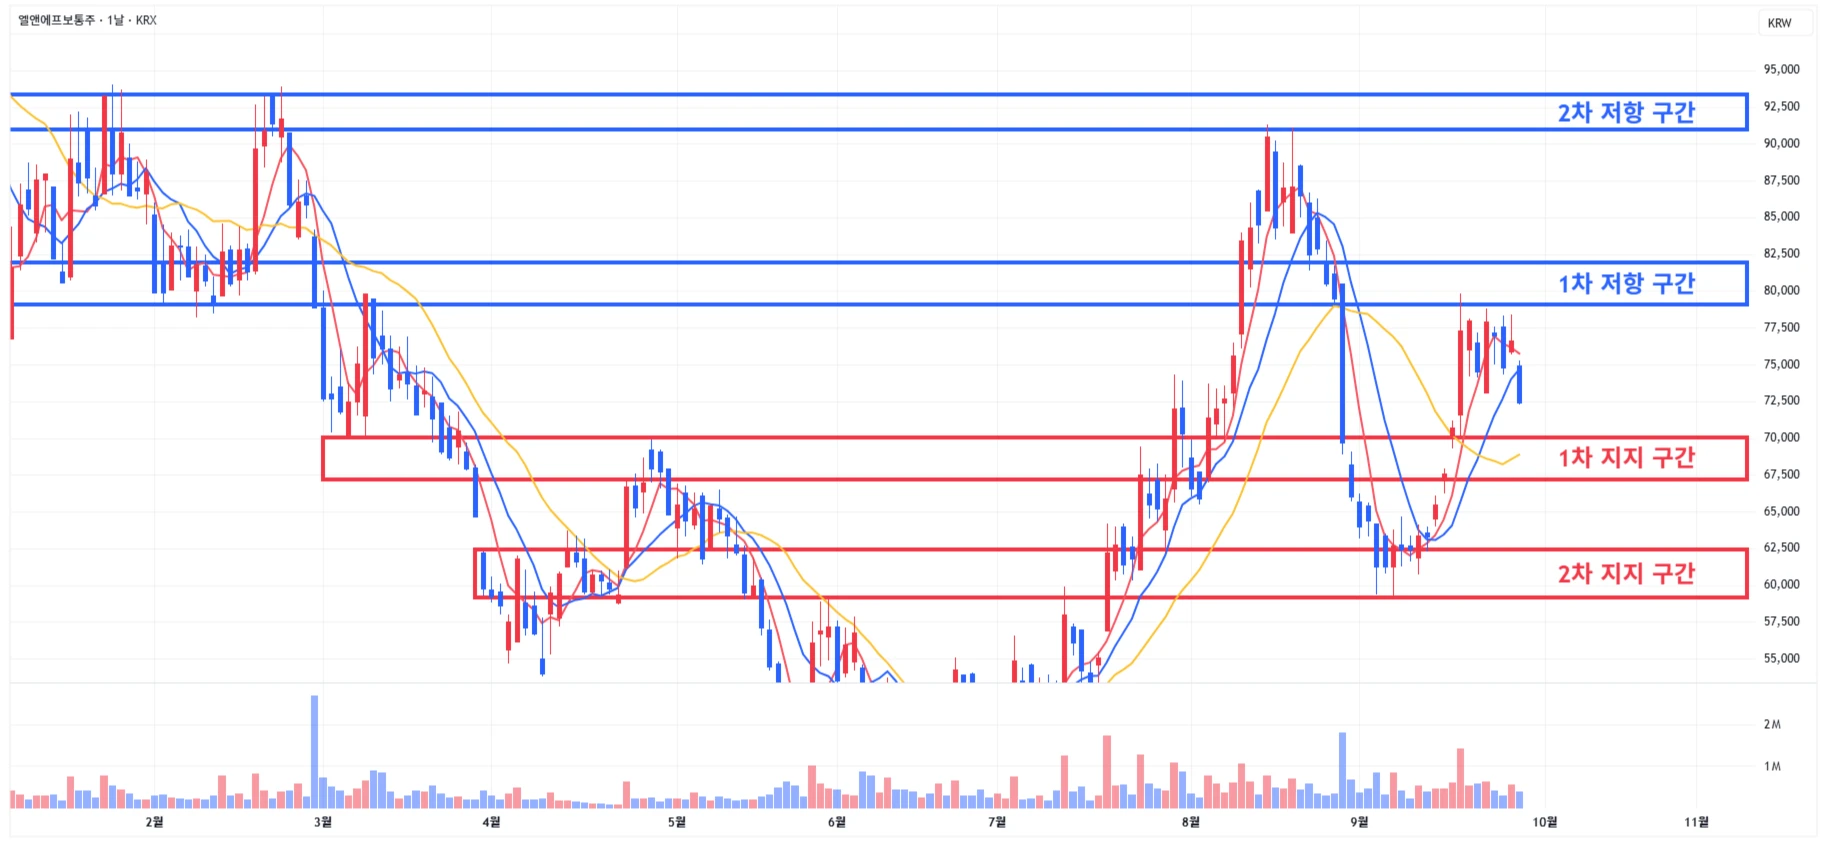
Task: Click the 2월 marker on time axis
Action: point(154,822)
